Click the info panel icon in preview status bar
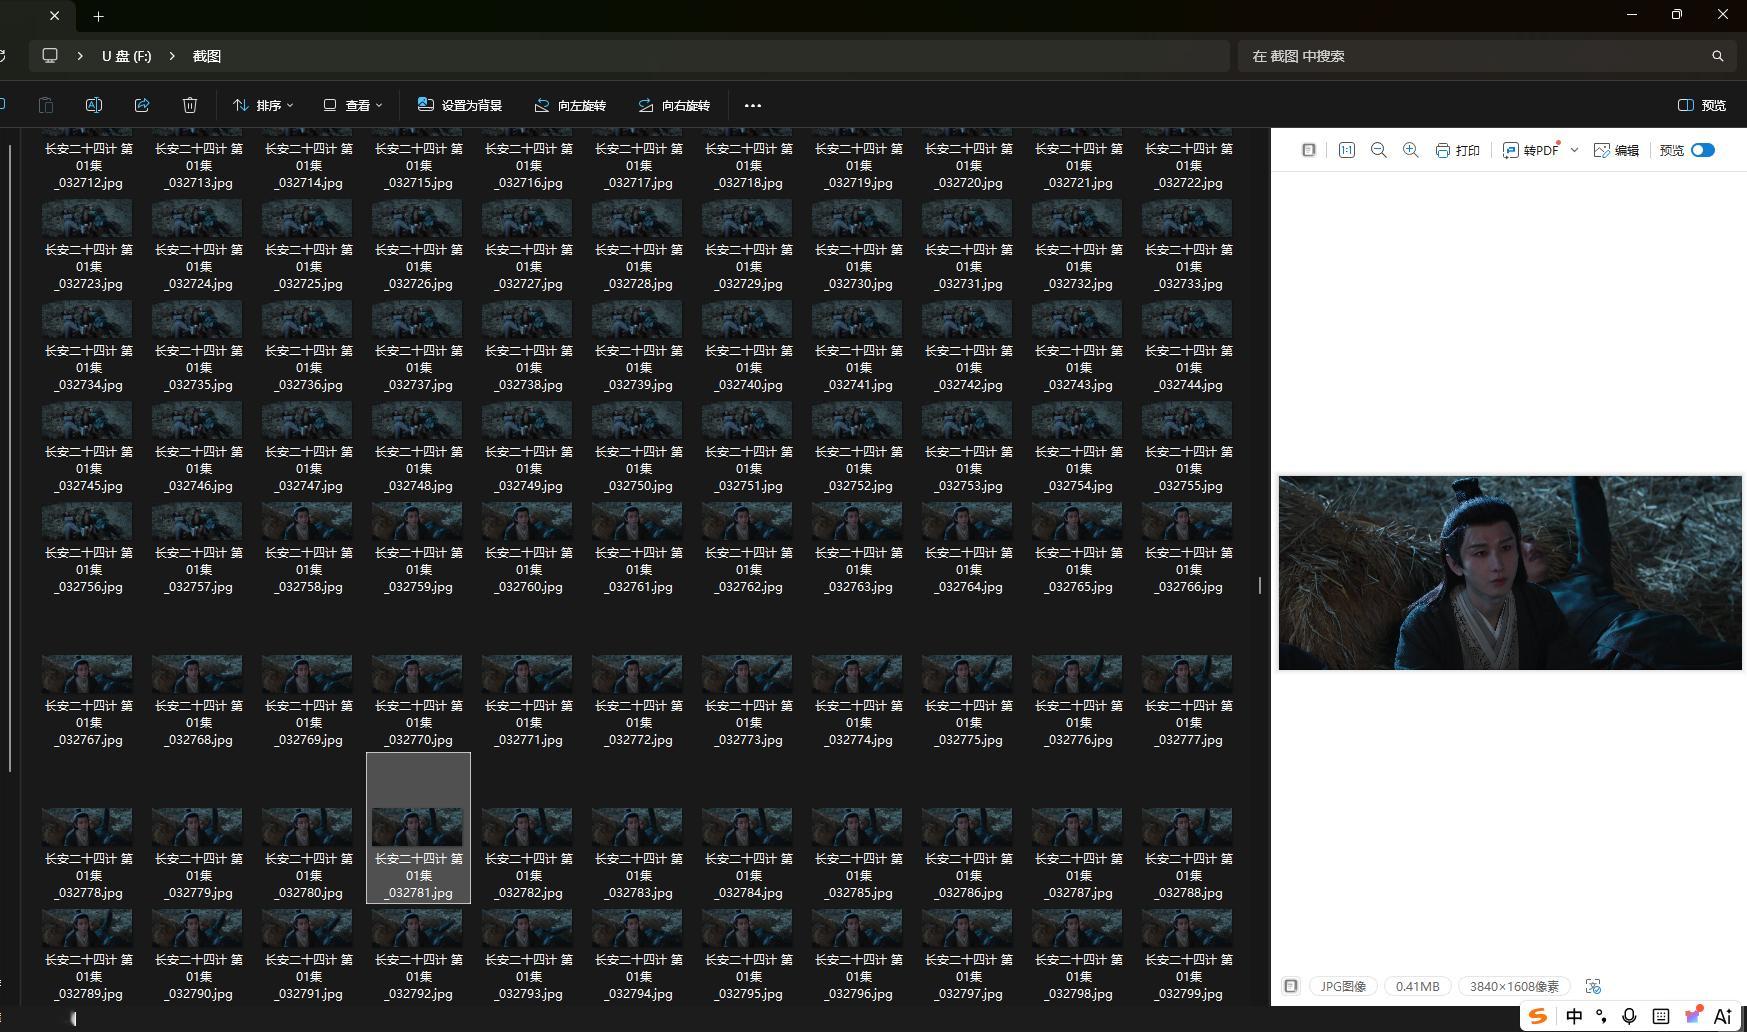The width and height of the screenshot is (1747, 1032). [1291, 986]
